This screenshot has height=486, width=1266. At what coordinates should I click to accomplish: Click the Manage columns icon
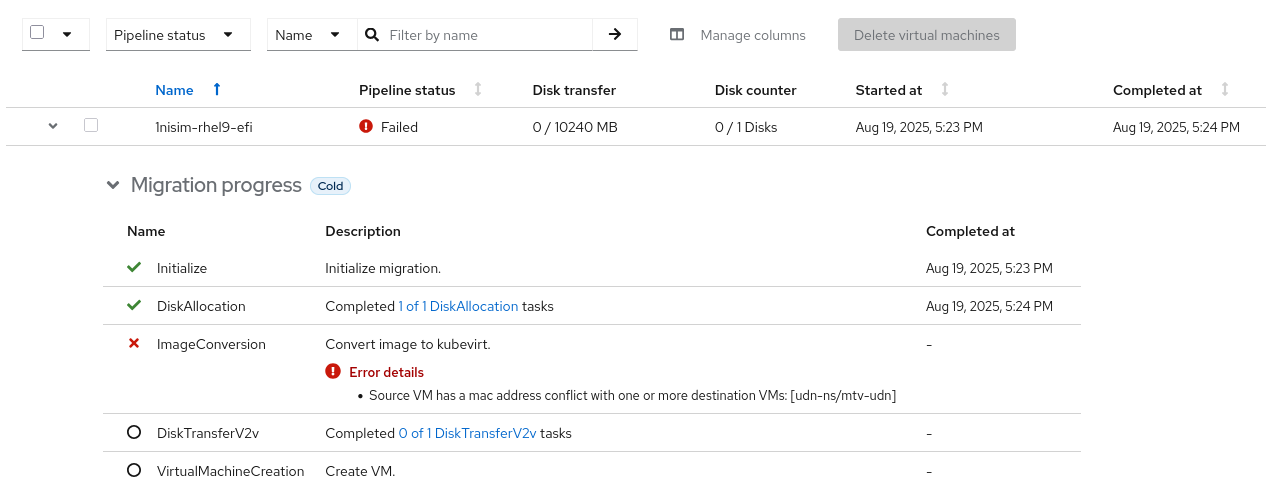[x=677, y=35]
